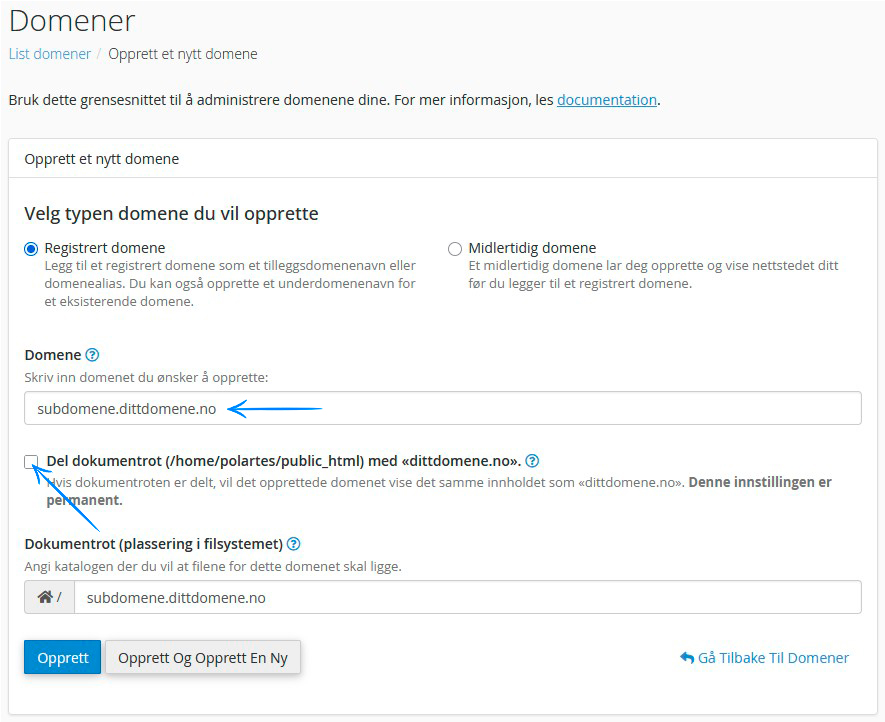Go to List domener breadcrumb
The height and width of the screenshot is (722, 885).
[x=50, y=54]
